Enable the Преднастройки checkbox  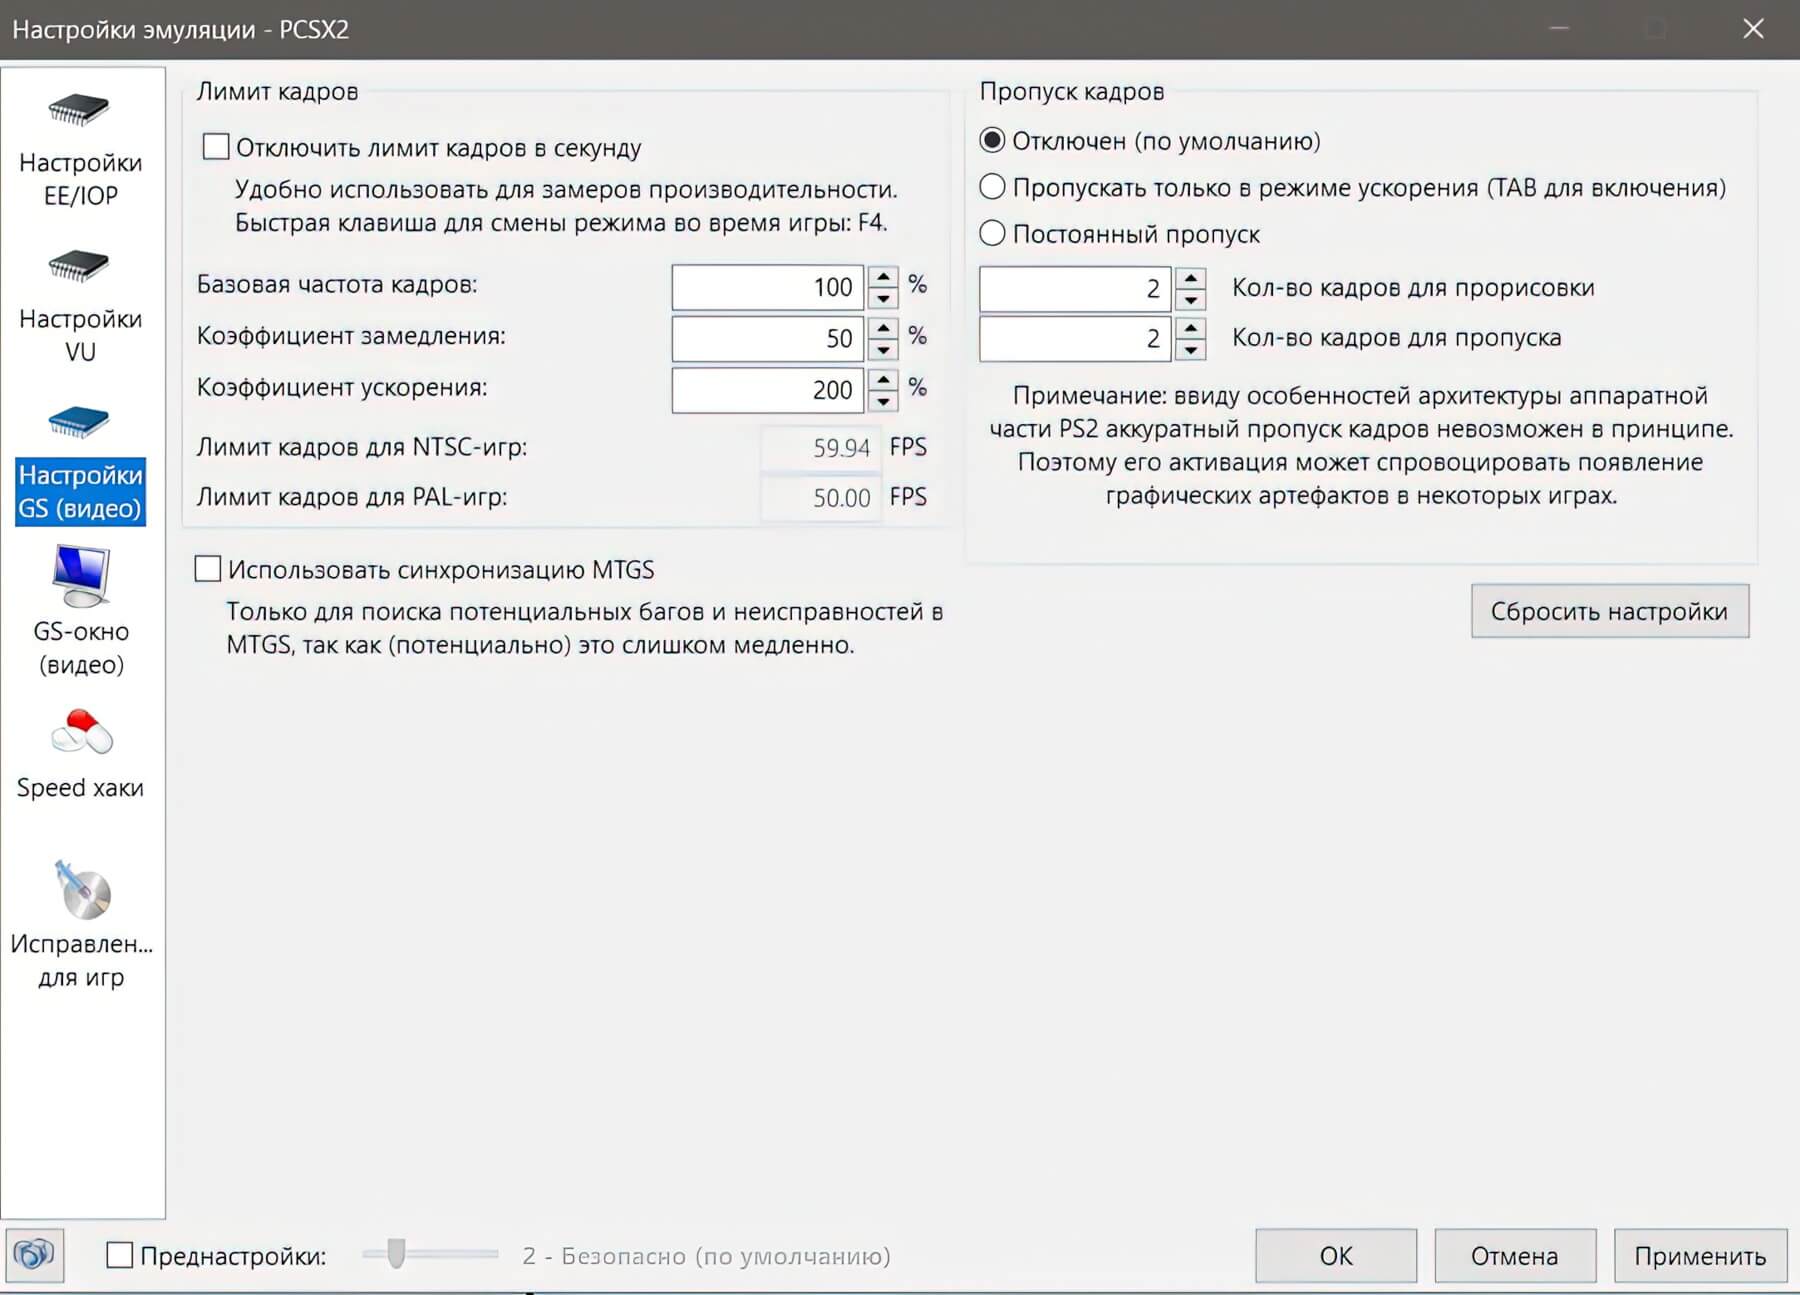(119, 1255)
